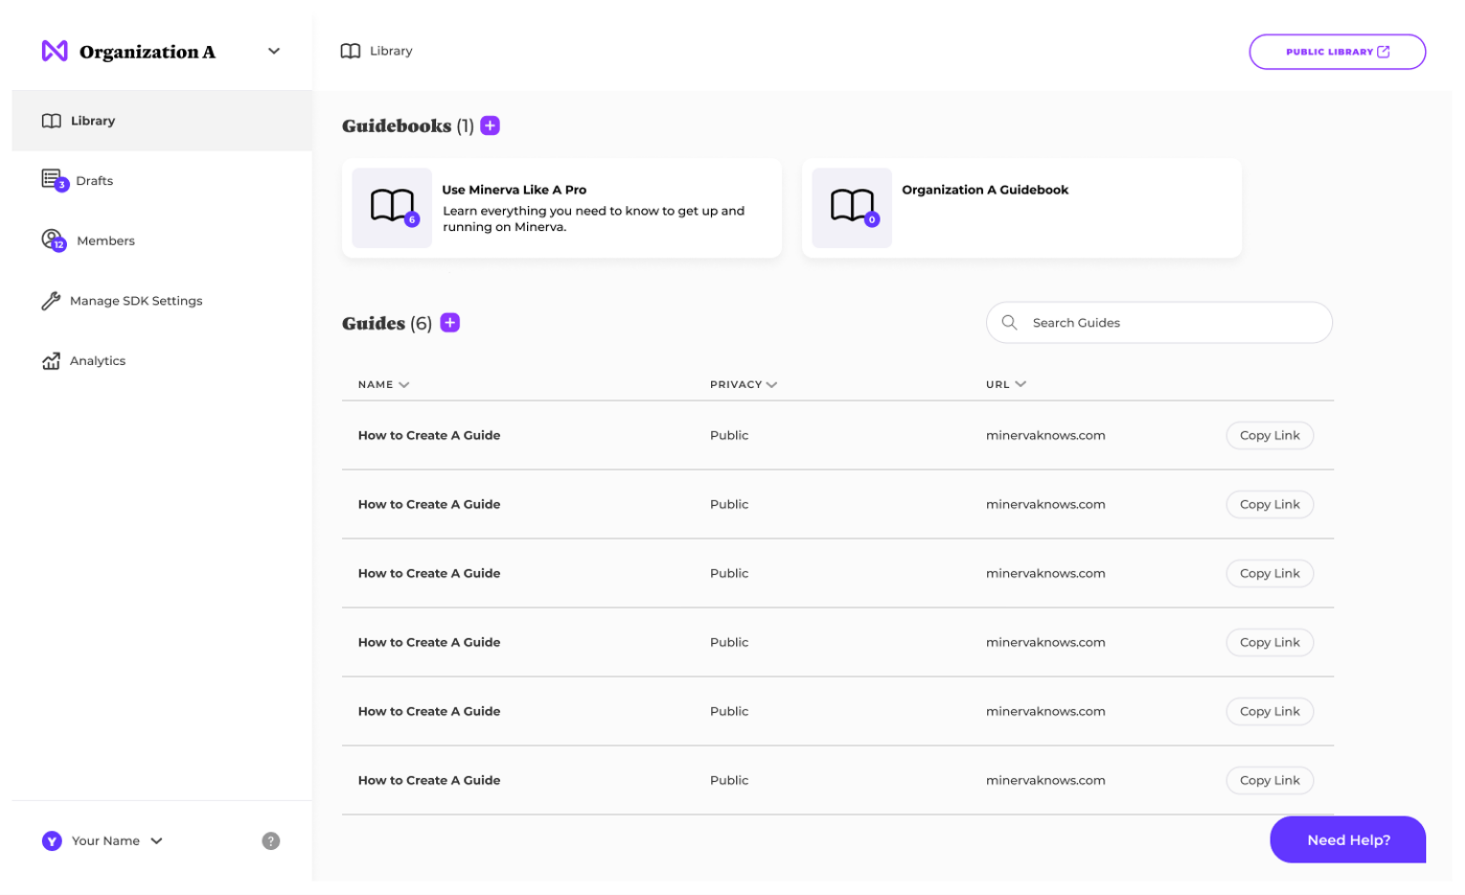
Task: Click minervaknows.com URL in third row
Action: [x=1046, y=573]
